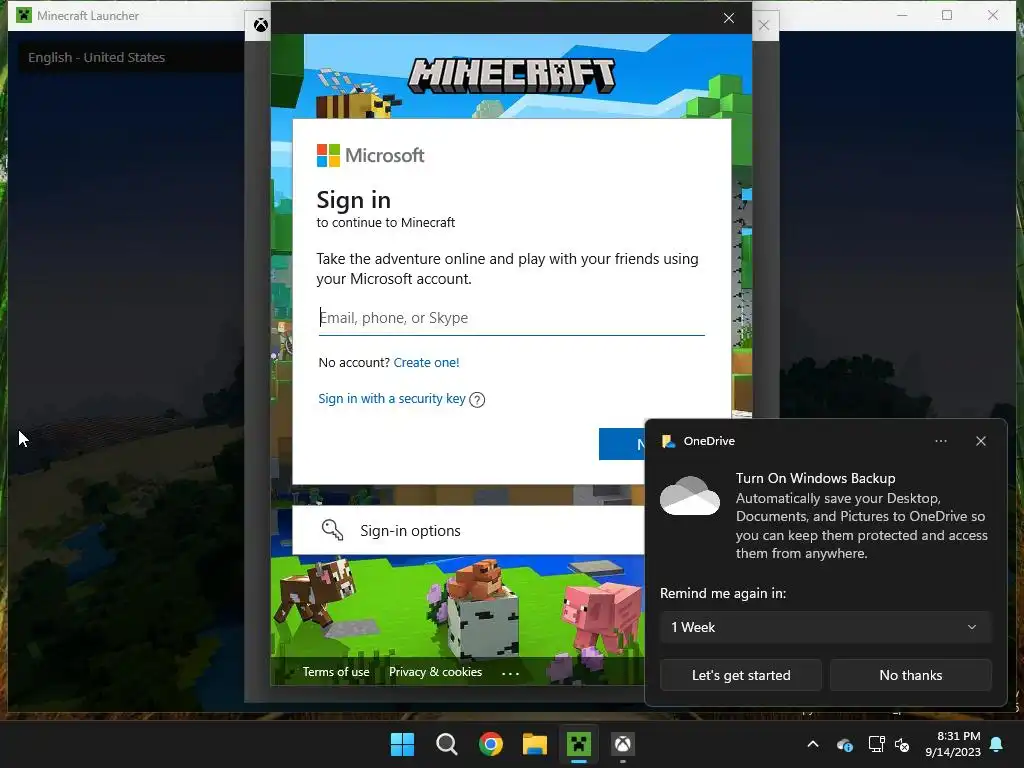The width and height of the screenshot is (1024, 768).
Task: Show hidden system tray icons
Action: click(813, 744)
